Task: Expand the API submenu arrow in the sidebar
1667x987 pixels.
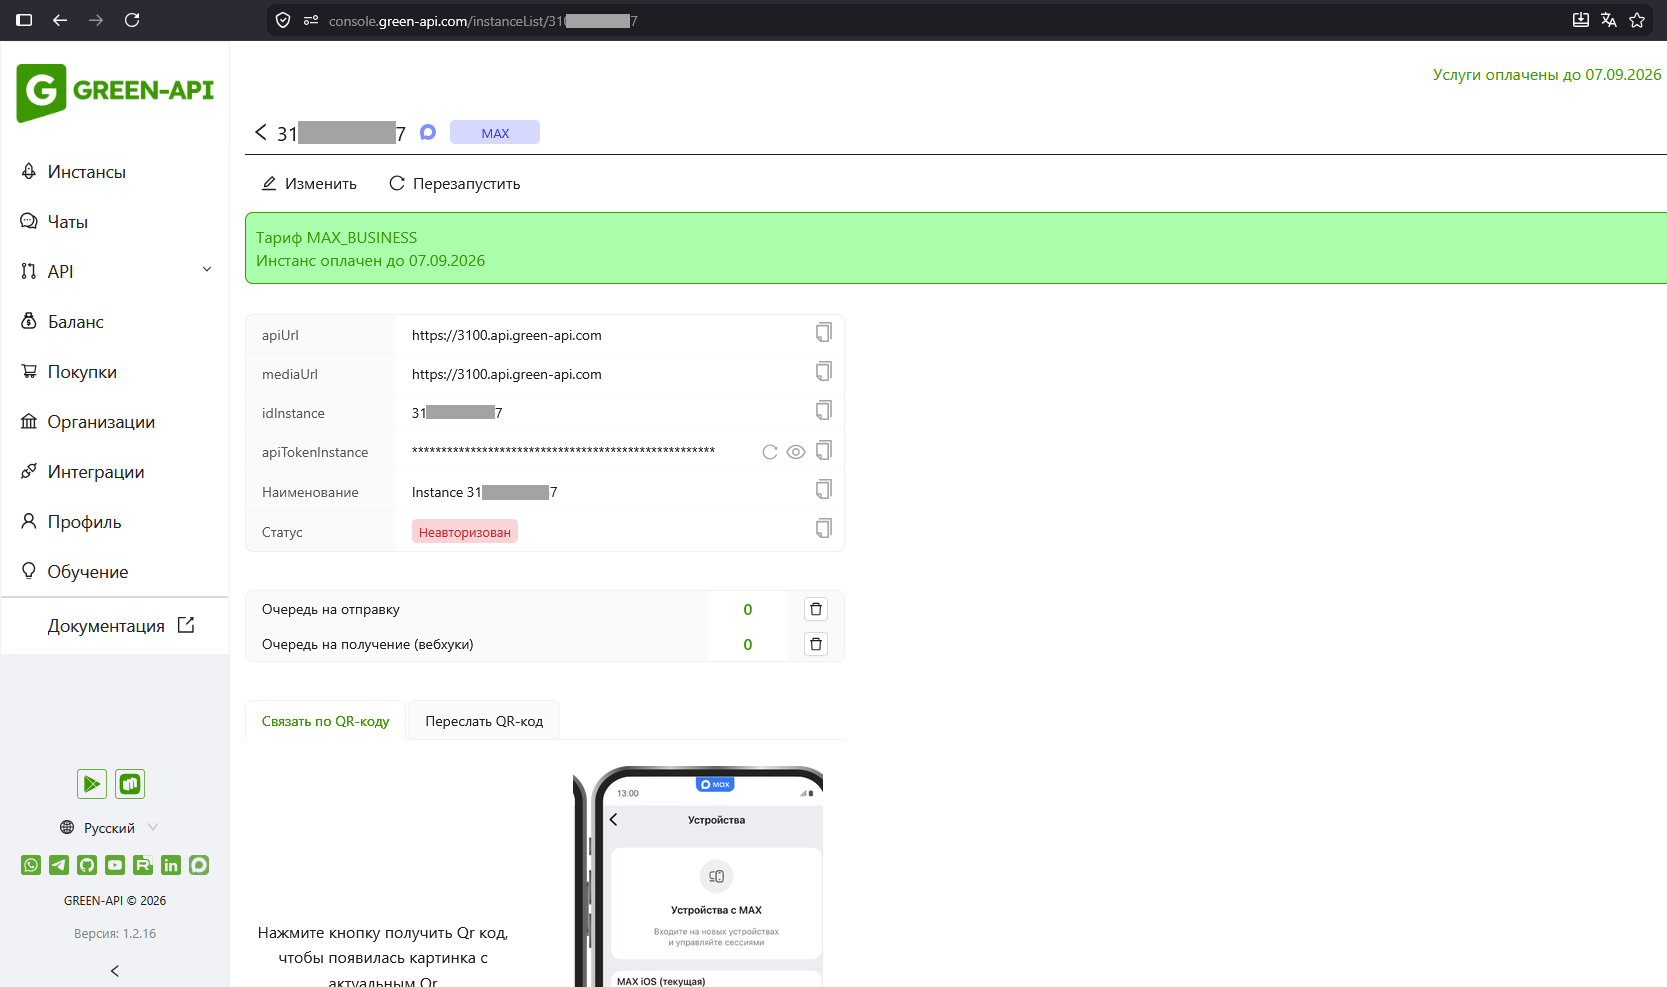Action: (207, 270)
